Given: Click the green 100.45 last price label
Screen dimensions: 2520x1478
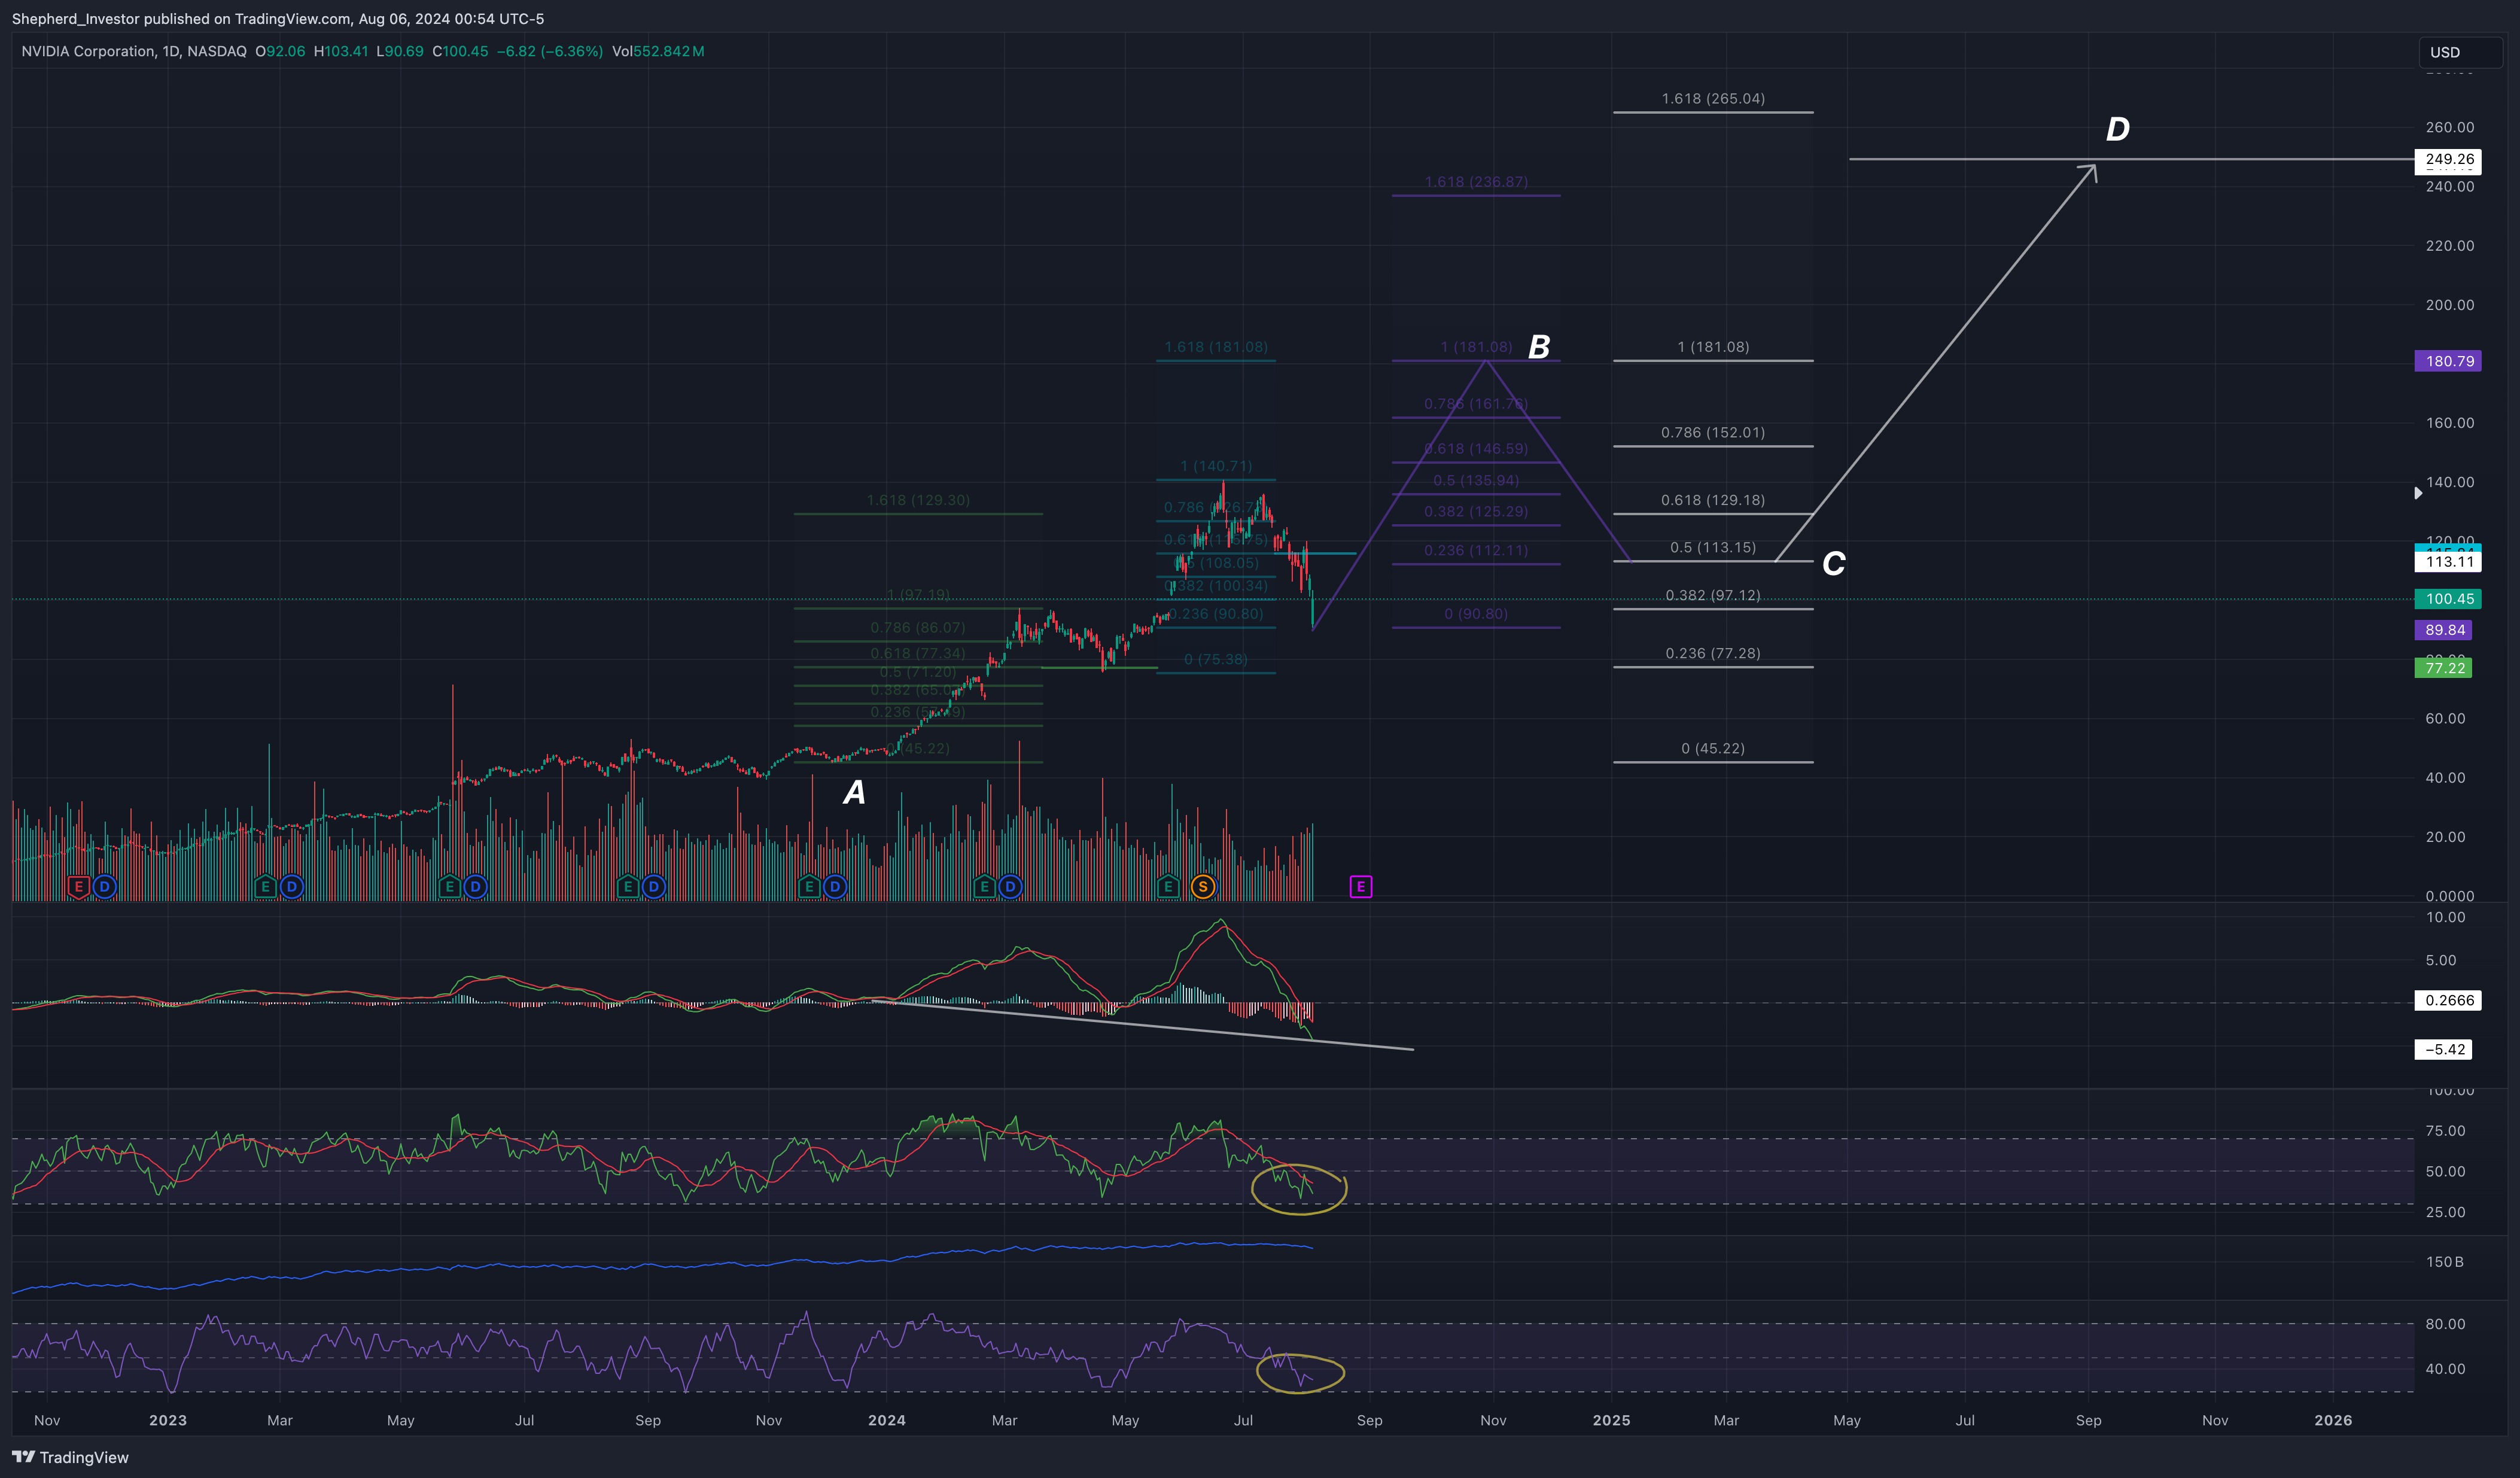Looking at the screenshot, I should coord(2449,599).
